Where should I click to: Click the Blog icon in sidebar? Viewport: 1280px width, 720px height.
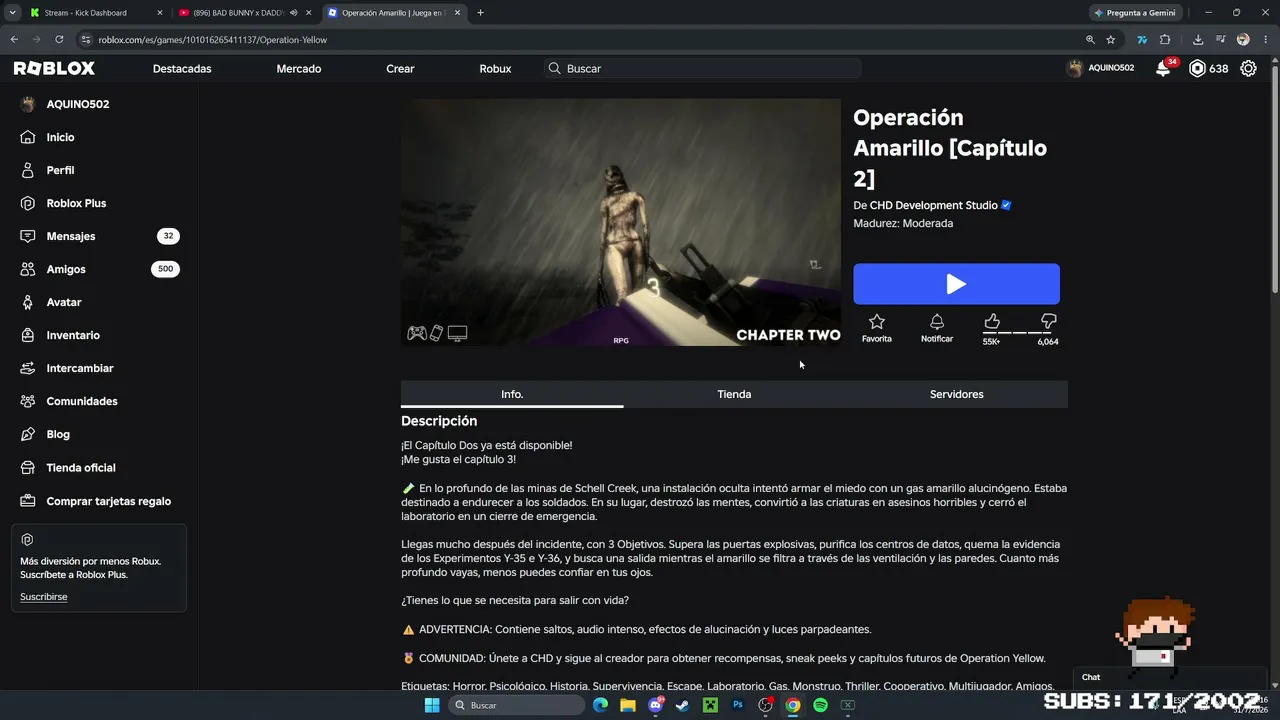[x=28, y=434]
